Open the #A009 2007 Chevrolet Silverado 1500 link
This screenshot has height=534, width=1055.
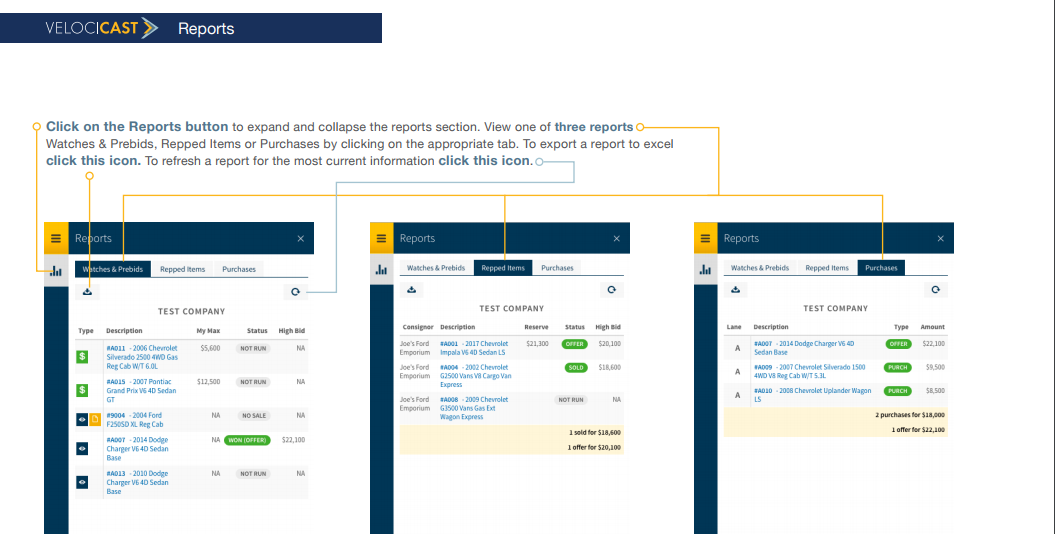[x=809, y=371]
